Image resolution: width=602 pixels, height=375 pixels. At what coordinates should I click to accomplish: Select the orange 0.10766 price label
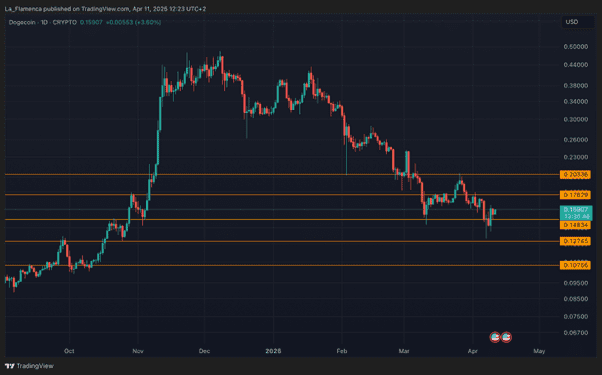click(x=575, y=265)
